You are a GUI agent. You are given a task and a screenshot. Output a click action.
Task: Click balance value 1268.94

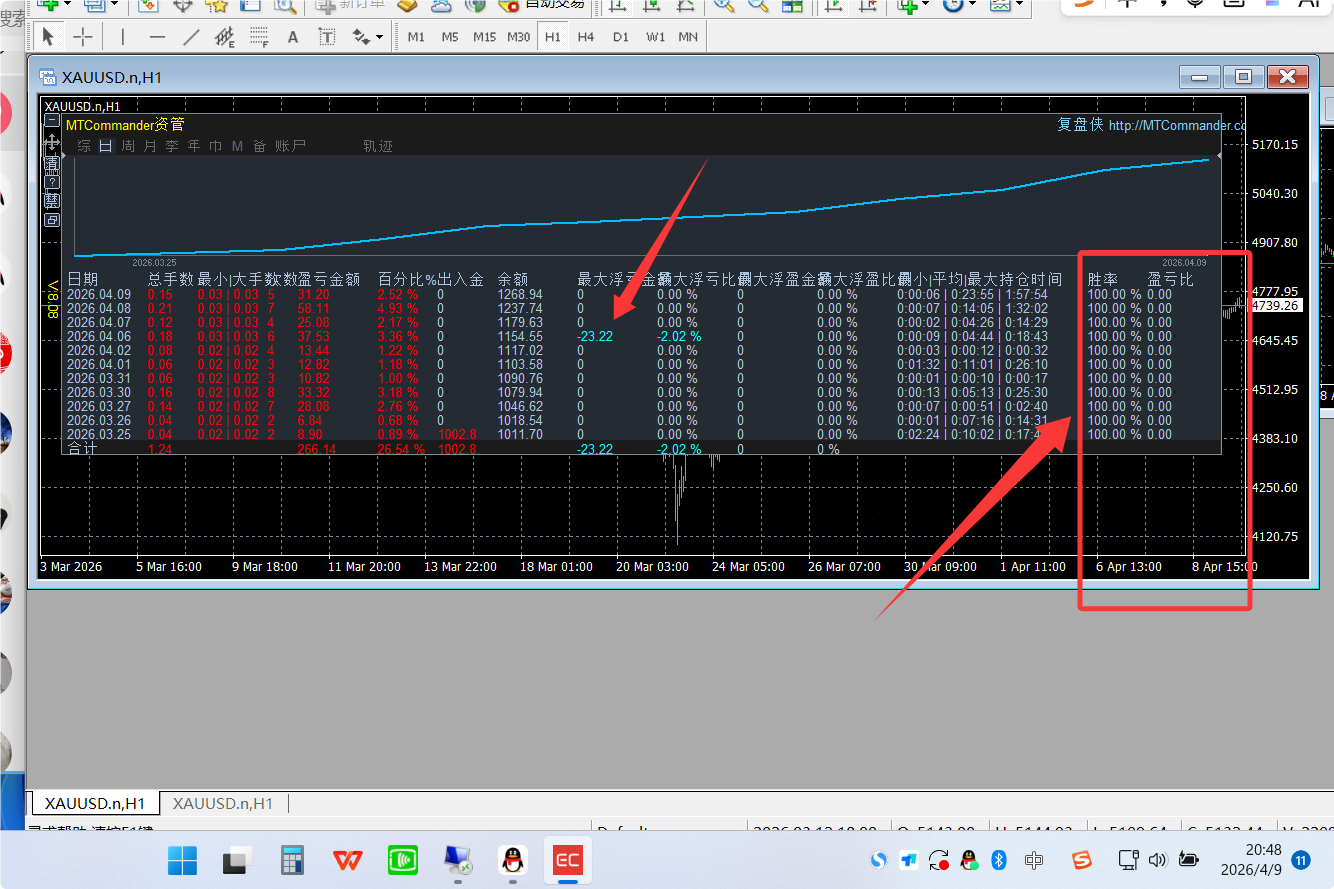[x=520, y=295]
